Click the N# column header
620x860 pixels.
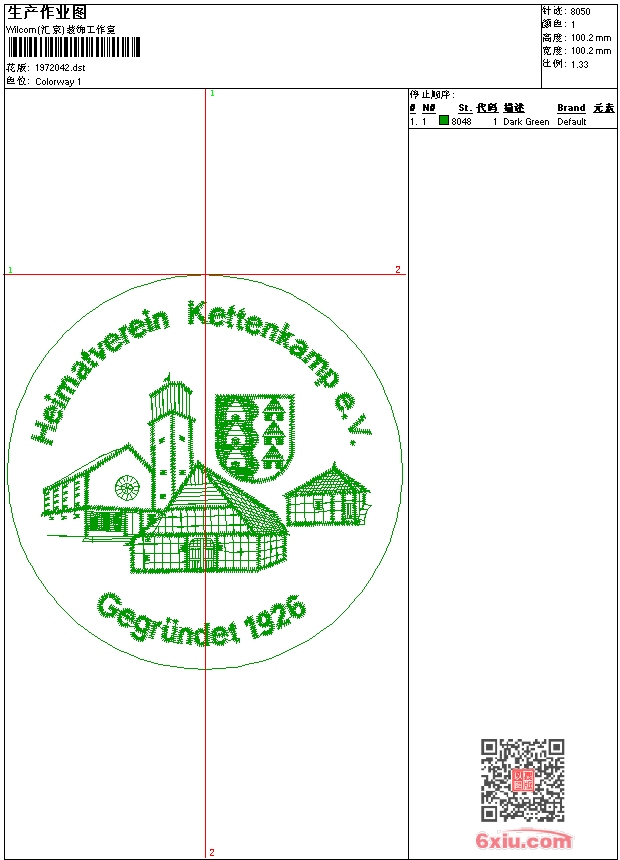coord(429,108)
